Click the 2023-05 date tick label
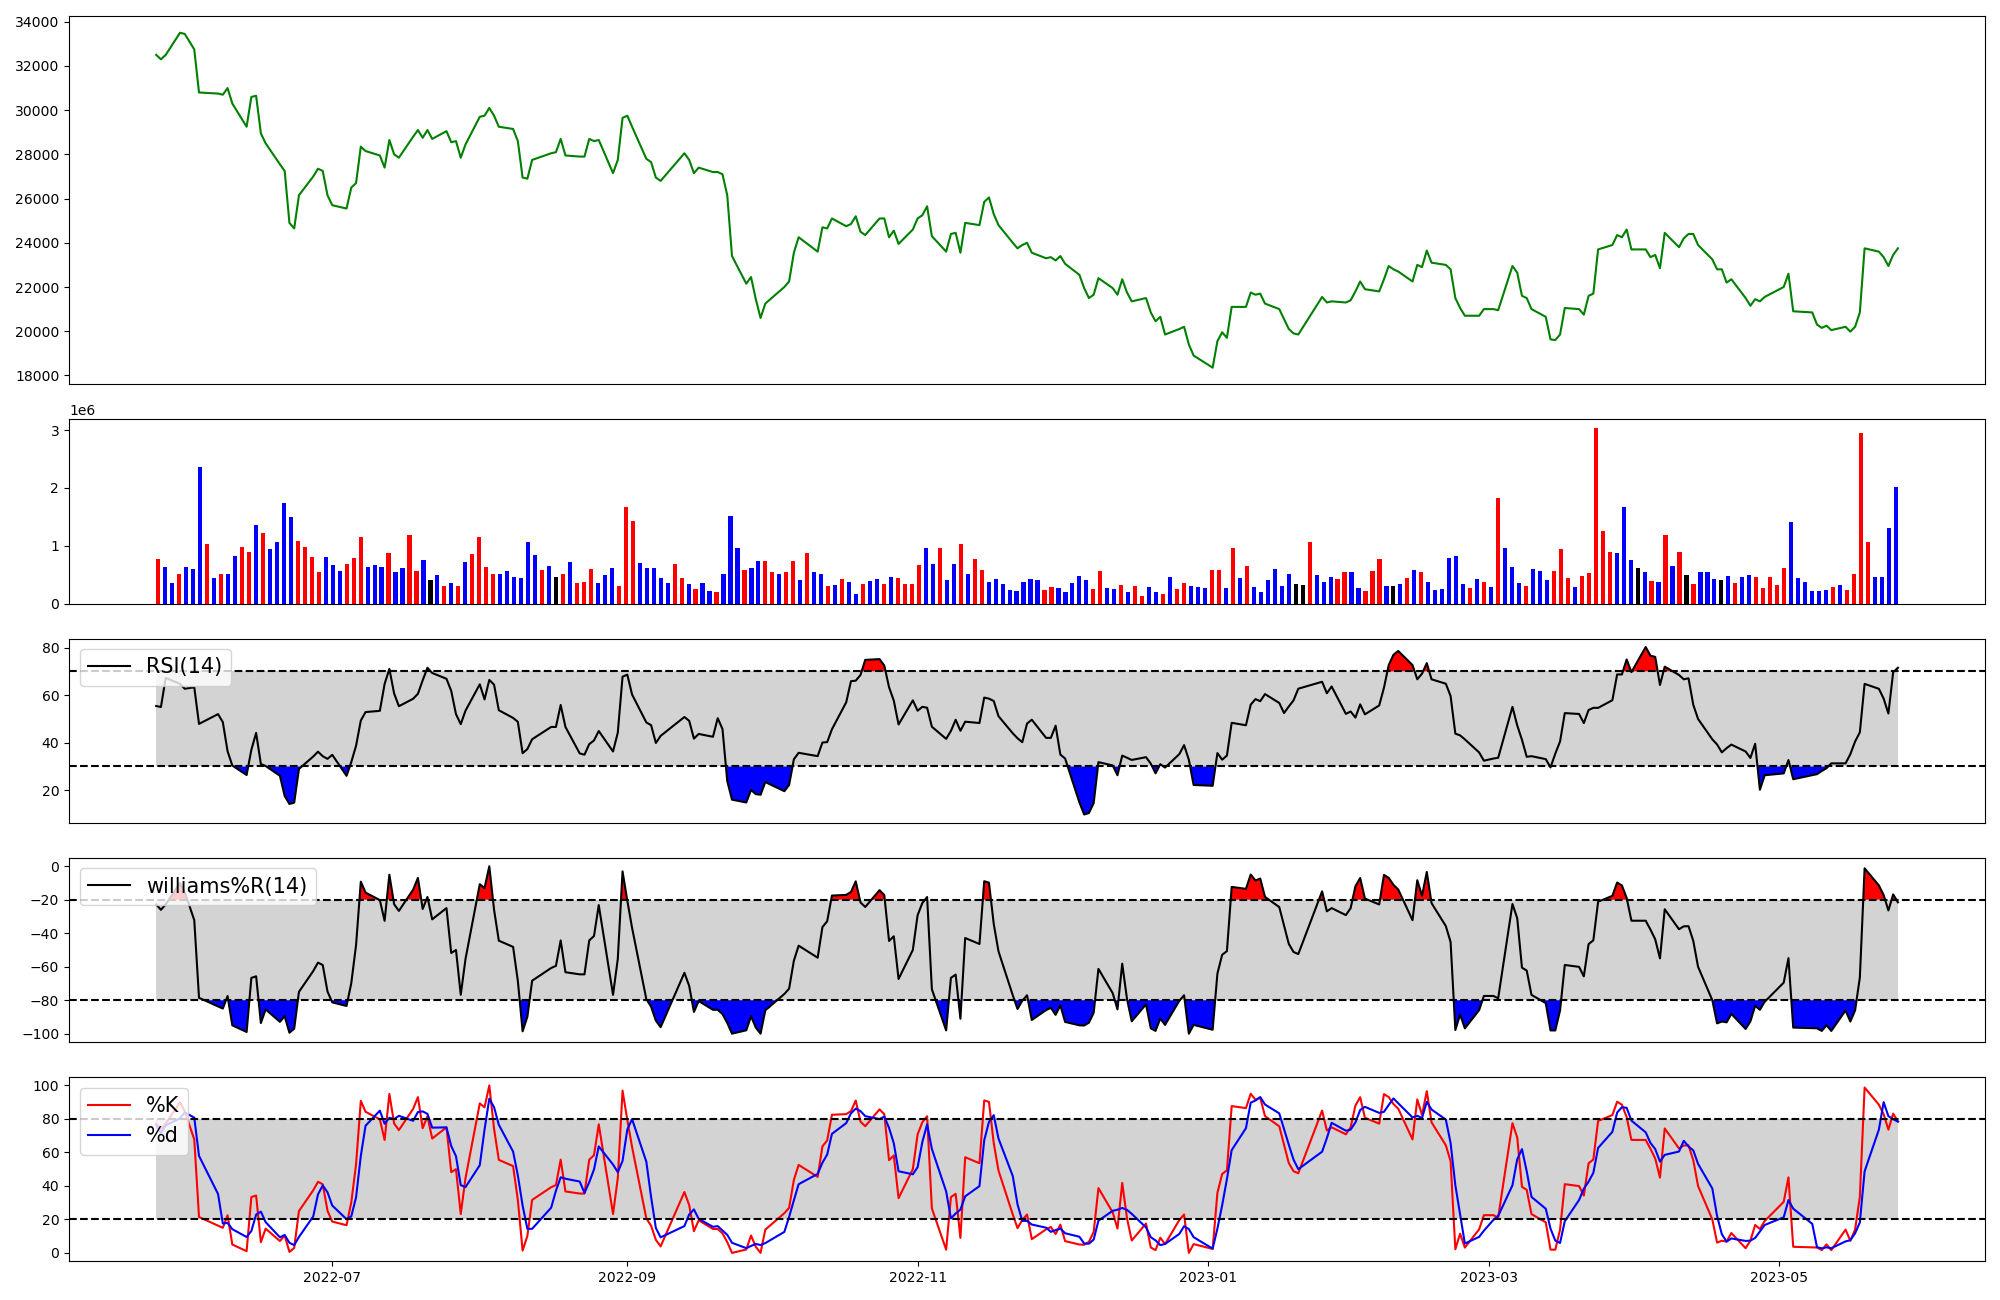Screen dimensions: 2000x1300 pyautogui.click(x=1780, y=1277)
